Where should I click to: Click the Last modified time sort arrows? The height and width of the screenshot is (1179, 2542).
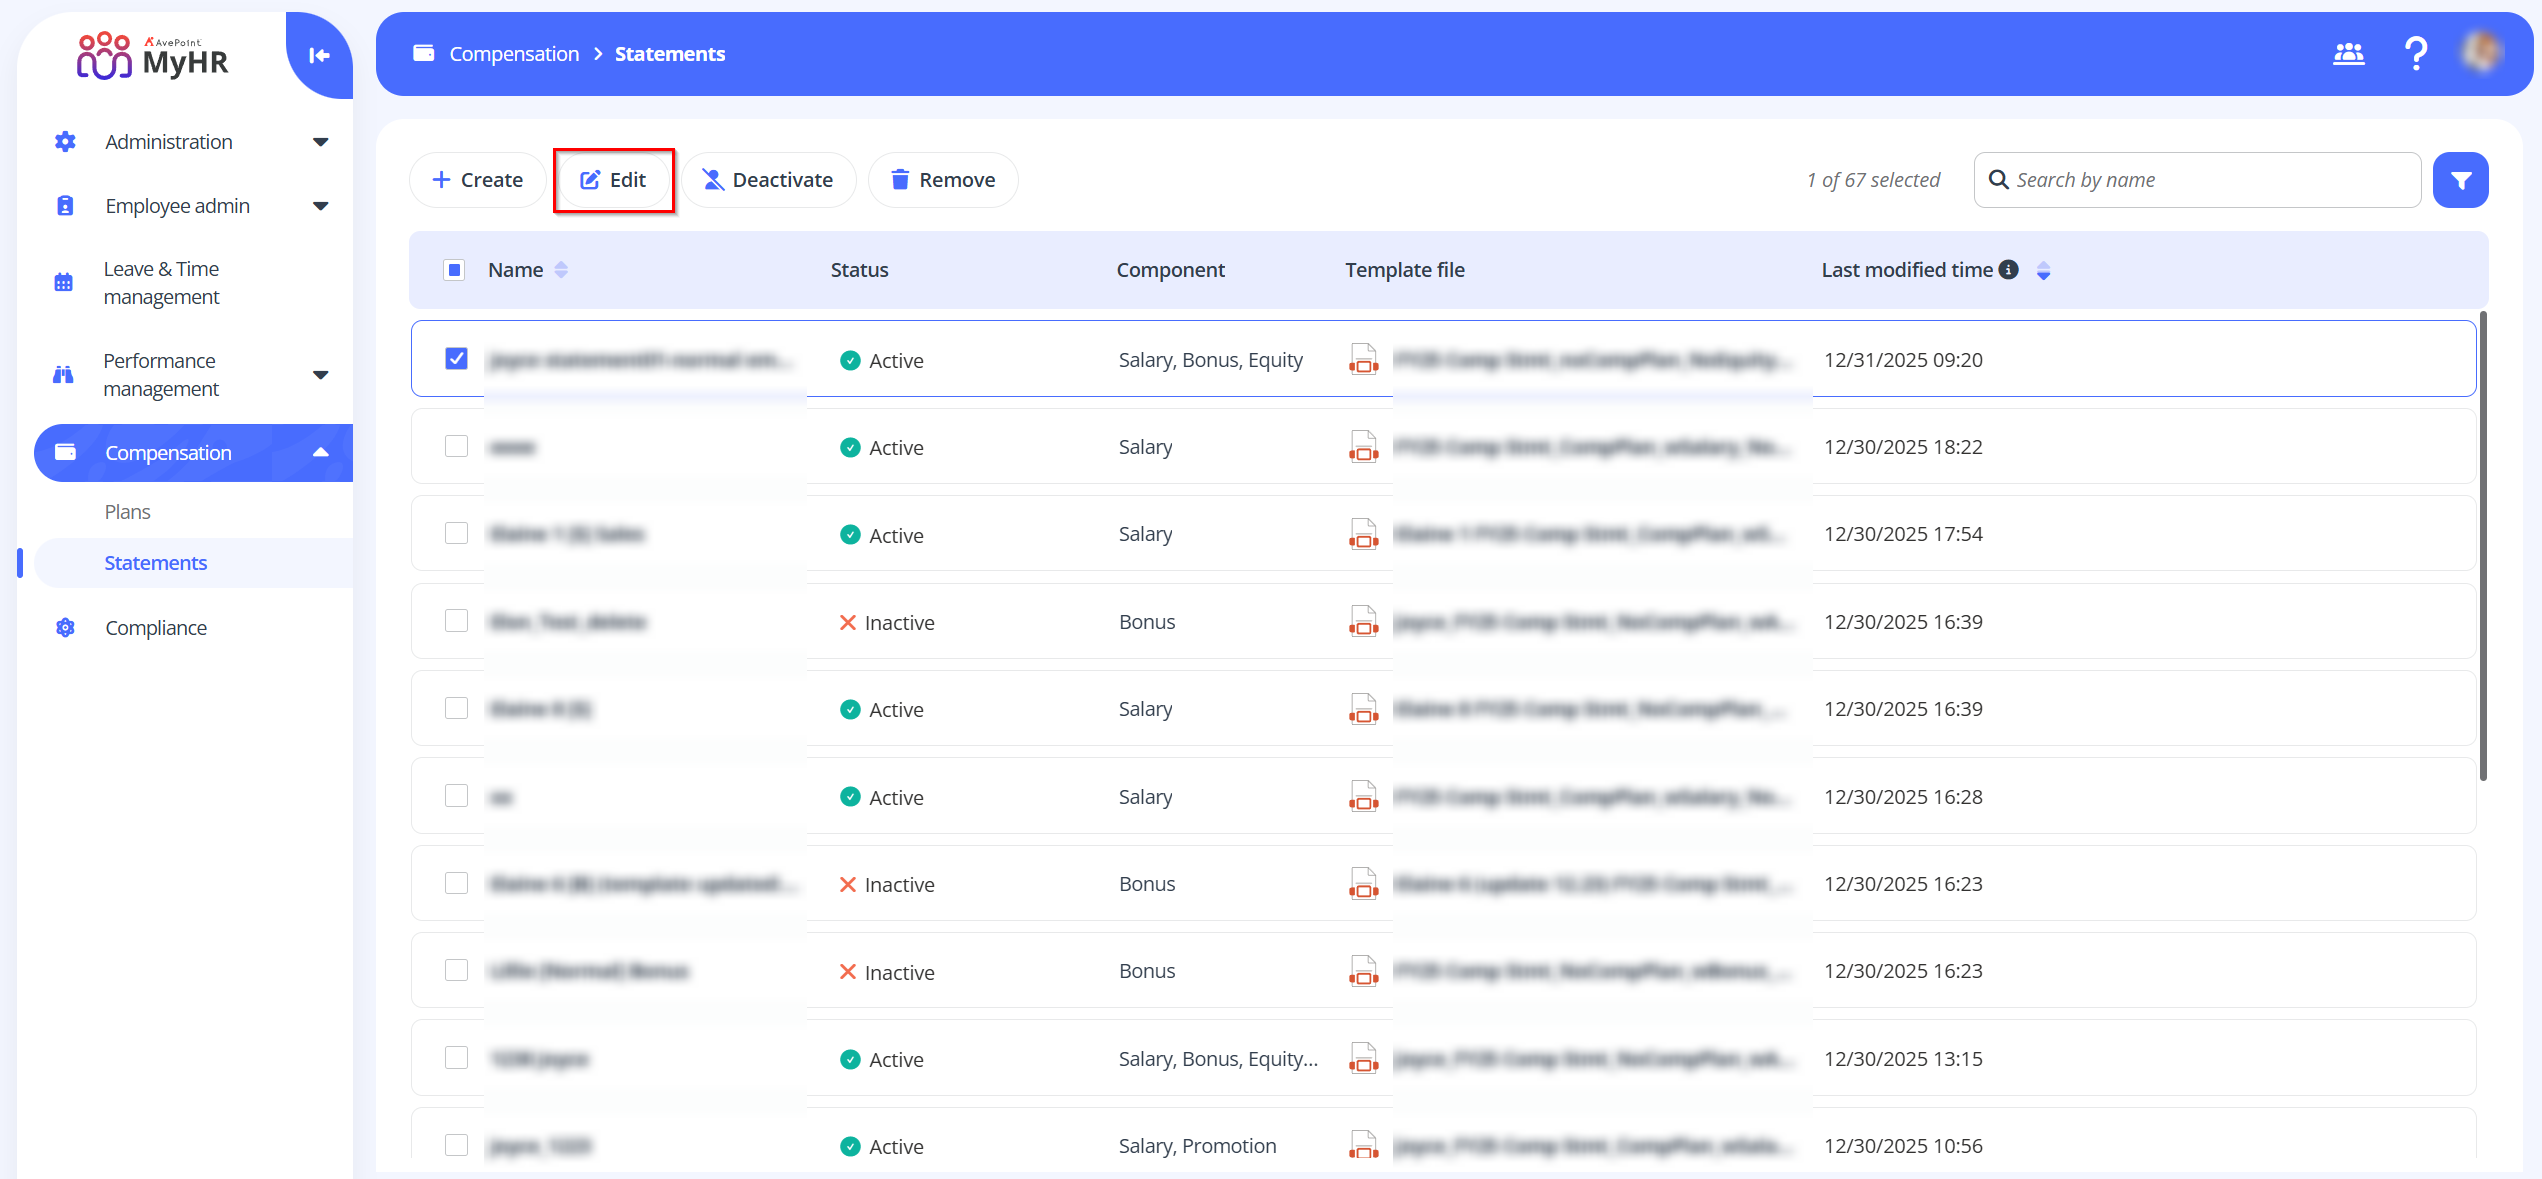click(x=2043, y=271)
